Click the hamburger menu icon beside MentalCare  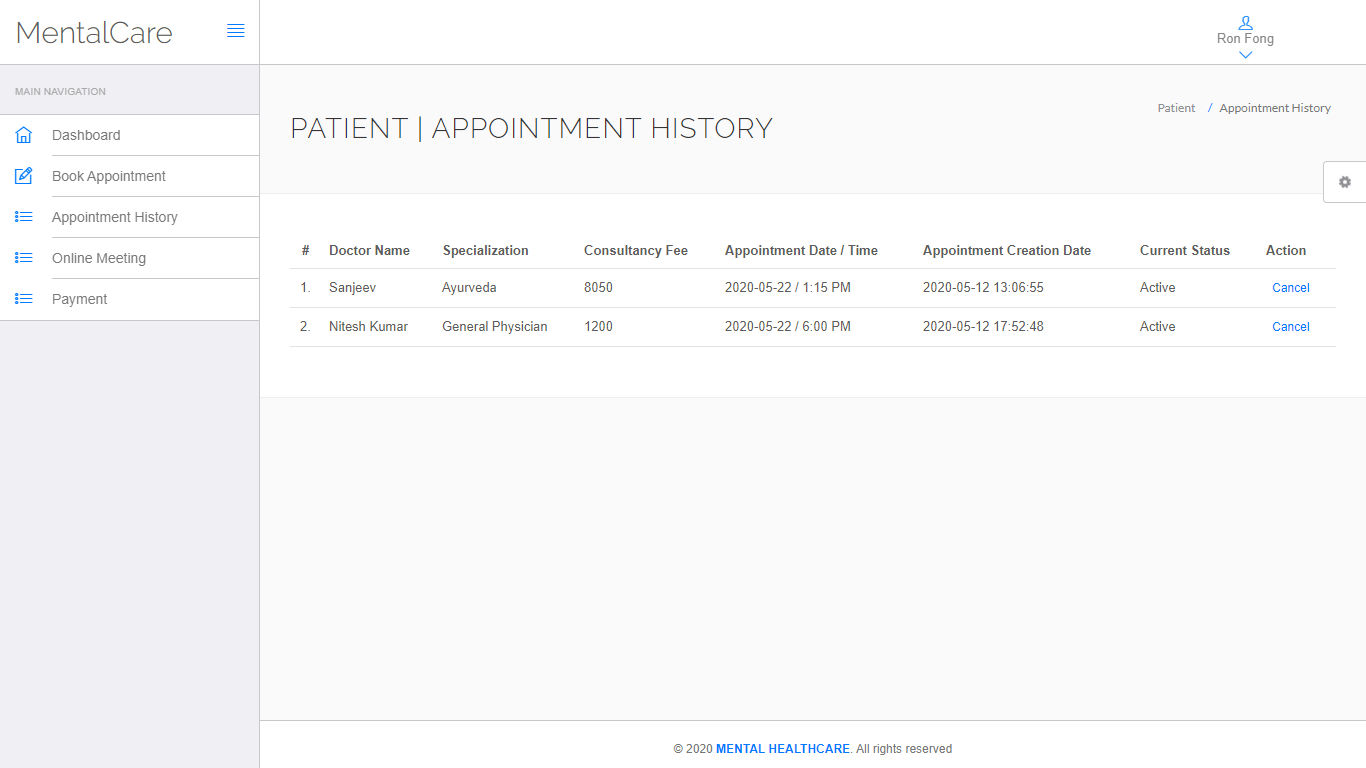236,31
